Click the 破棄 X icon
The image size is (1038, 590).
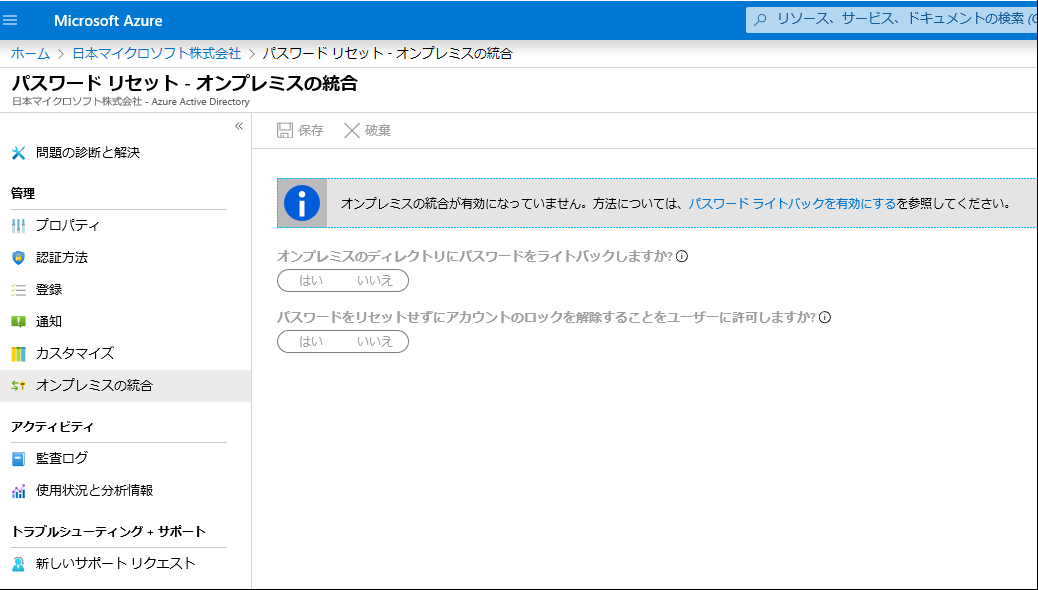click(x=352, y=130)
